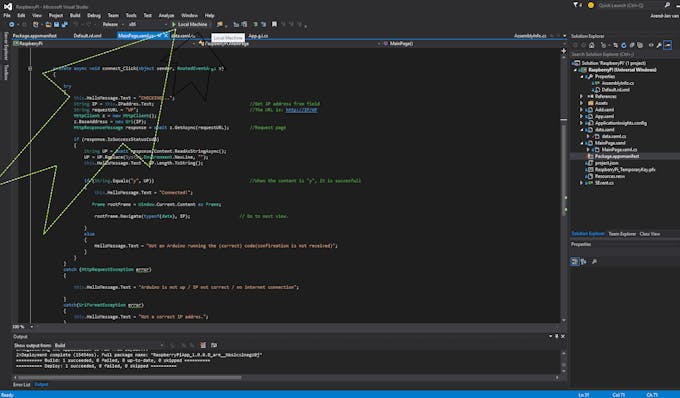The height and width of the screenshot is (398, 680).
Task: Open the Team menu
Action: click(x=113, y=15)
